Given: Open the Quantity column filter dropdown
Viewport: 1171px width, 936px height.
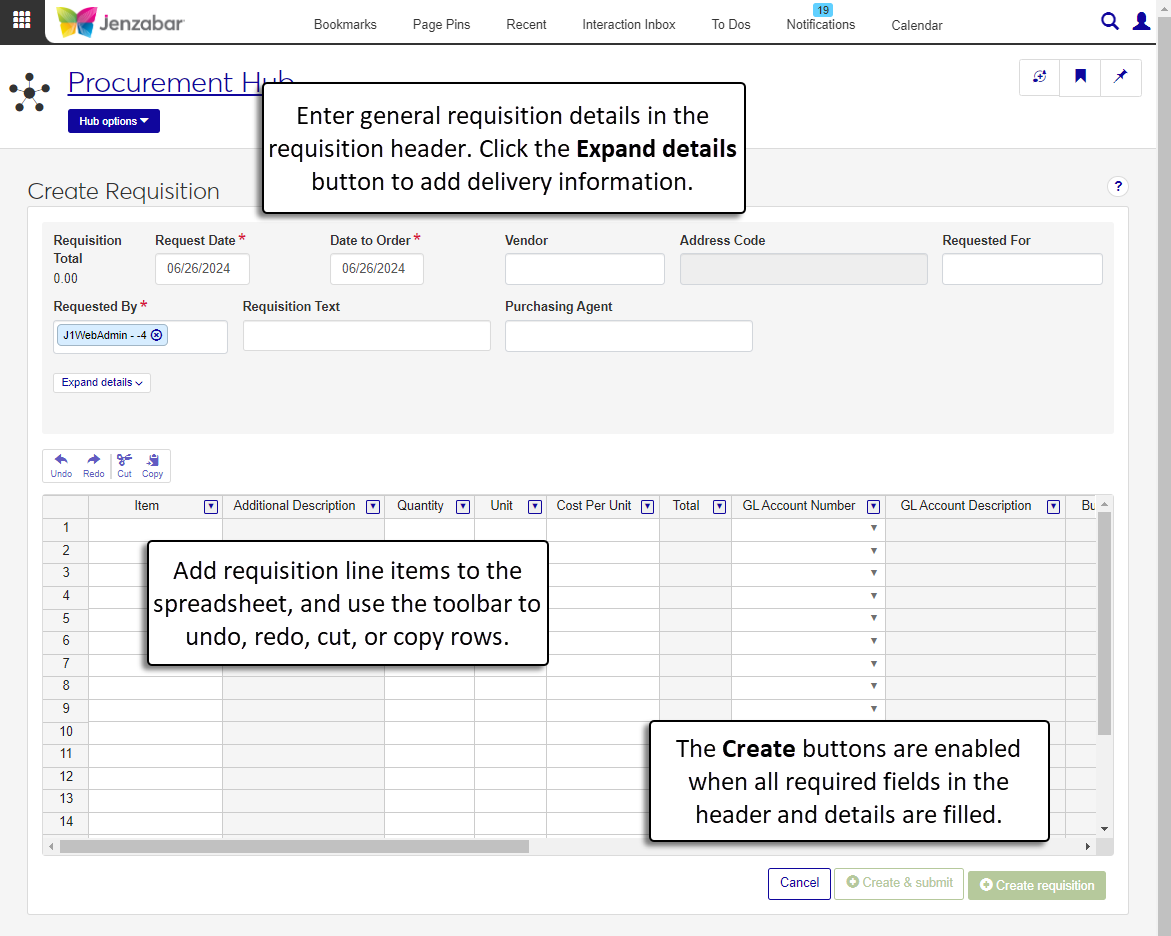Looking at the screenshot, I should (x=462, y=507).
